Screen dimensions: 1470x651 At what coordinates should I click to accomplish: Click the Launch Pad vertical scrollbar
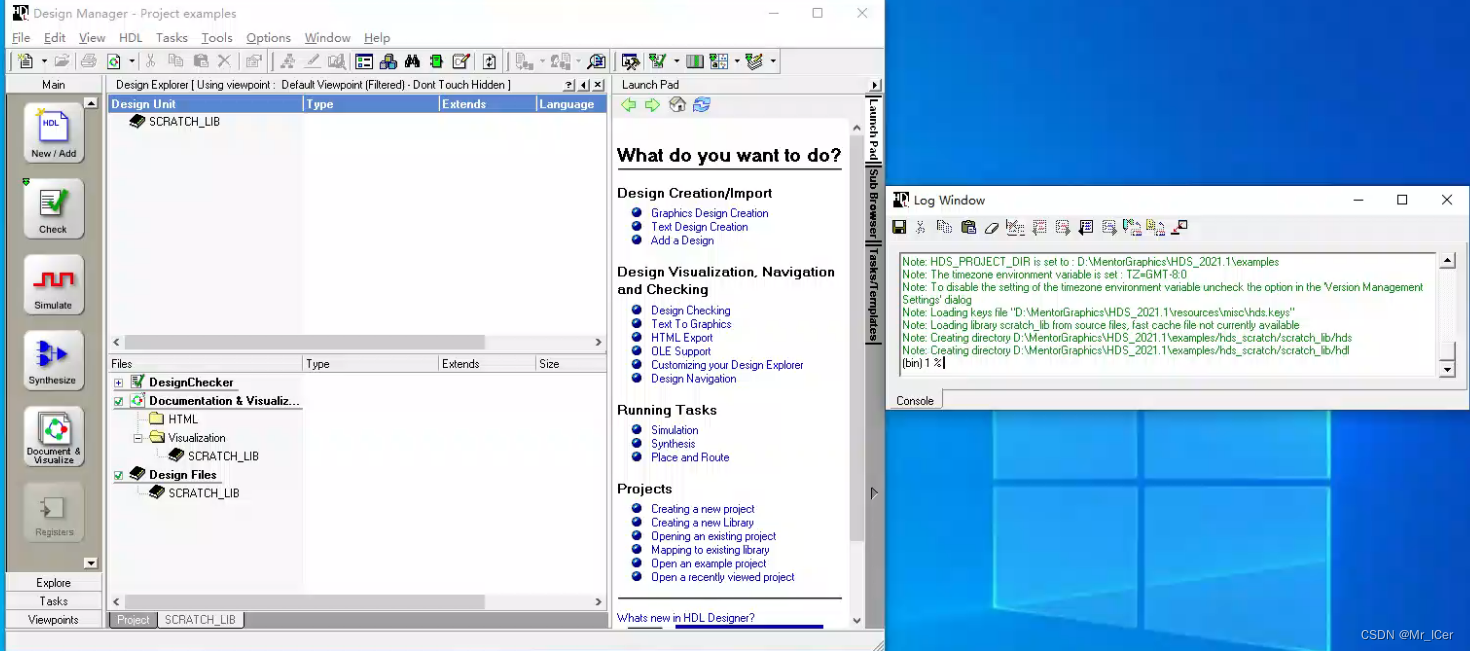point(856,374)
